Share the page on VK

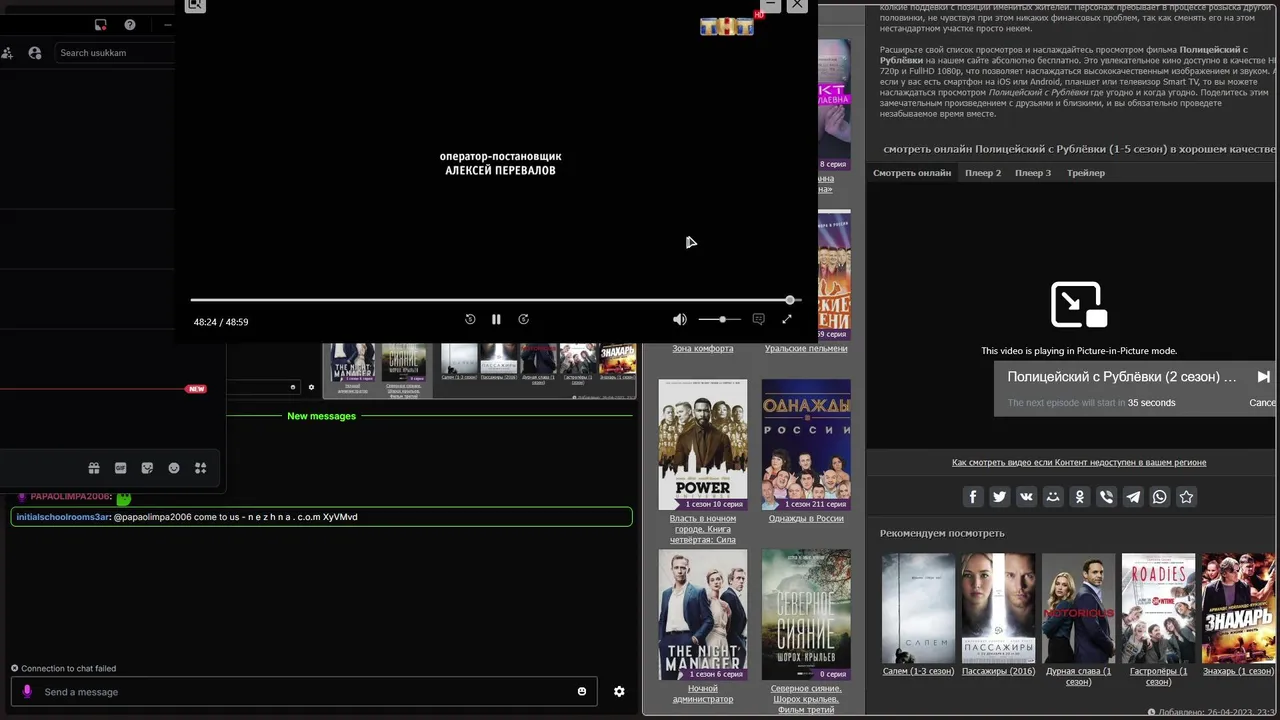pyautogui.click(x=1026, y=497)
